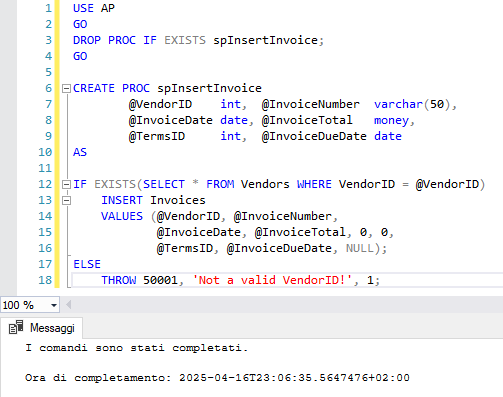Open the 100 % zoom dropdown
Screen dimensions: 503x397
click(x=54, y=305)
